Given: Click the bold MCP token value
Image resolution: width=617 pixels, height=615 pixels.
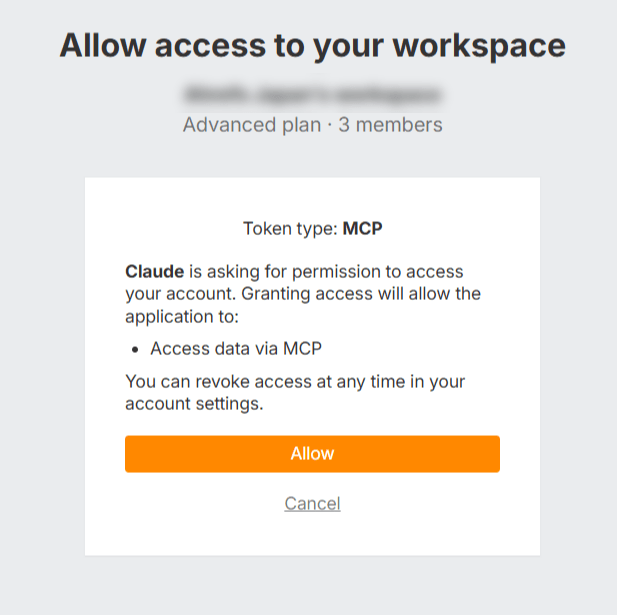Looking at the screenshot, I should (363, 228).
